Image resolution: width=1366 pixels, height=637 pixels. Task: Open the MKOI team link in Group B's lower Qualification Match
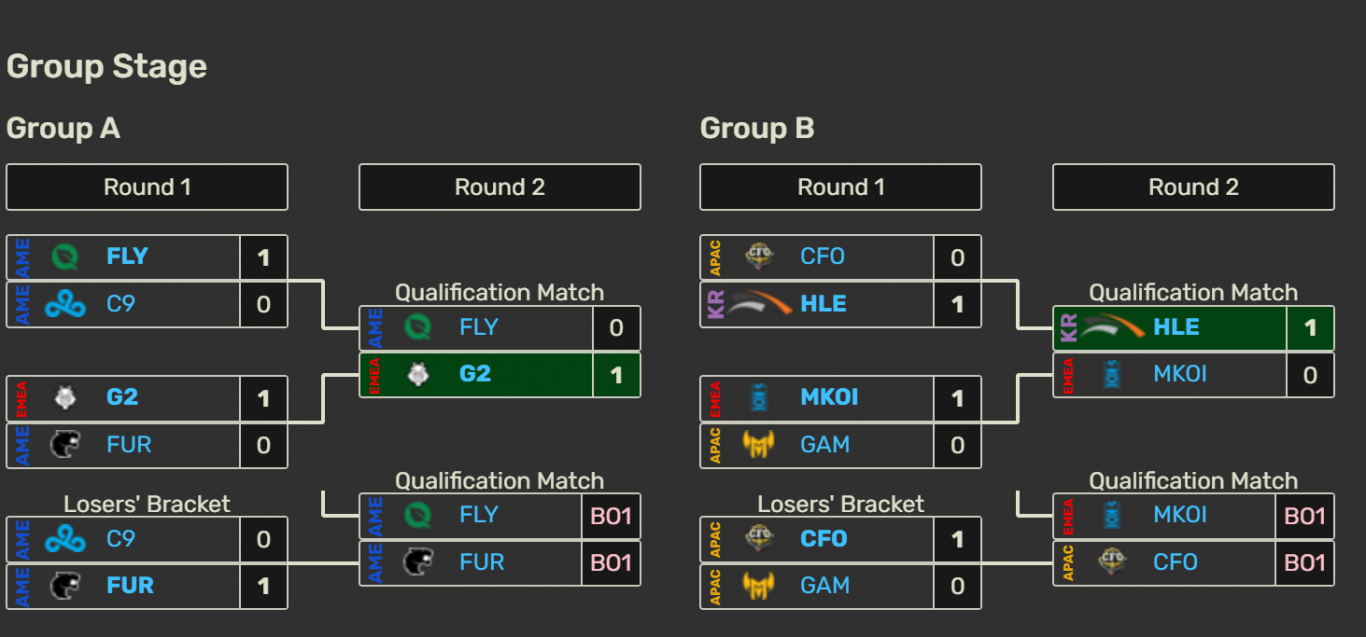[x=1180, y=516]
